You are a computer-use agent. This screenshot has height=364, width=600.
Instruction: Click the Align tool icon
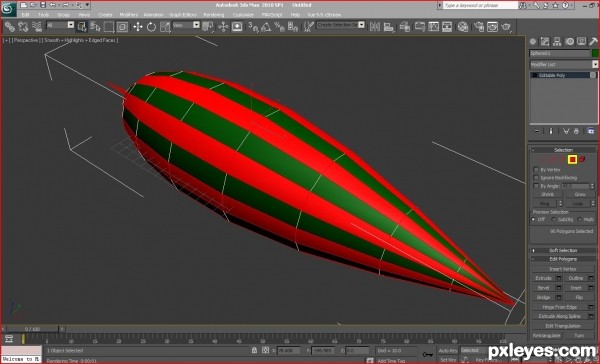(388, 26)
